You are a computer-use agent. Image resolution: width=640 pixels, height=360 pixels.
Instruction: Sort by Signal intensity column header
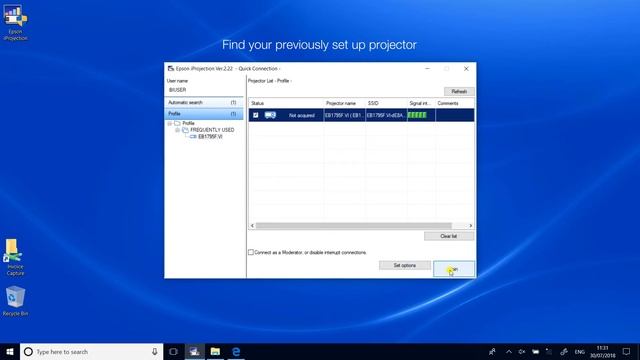pos(421,103)
